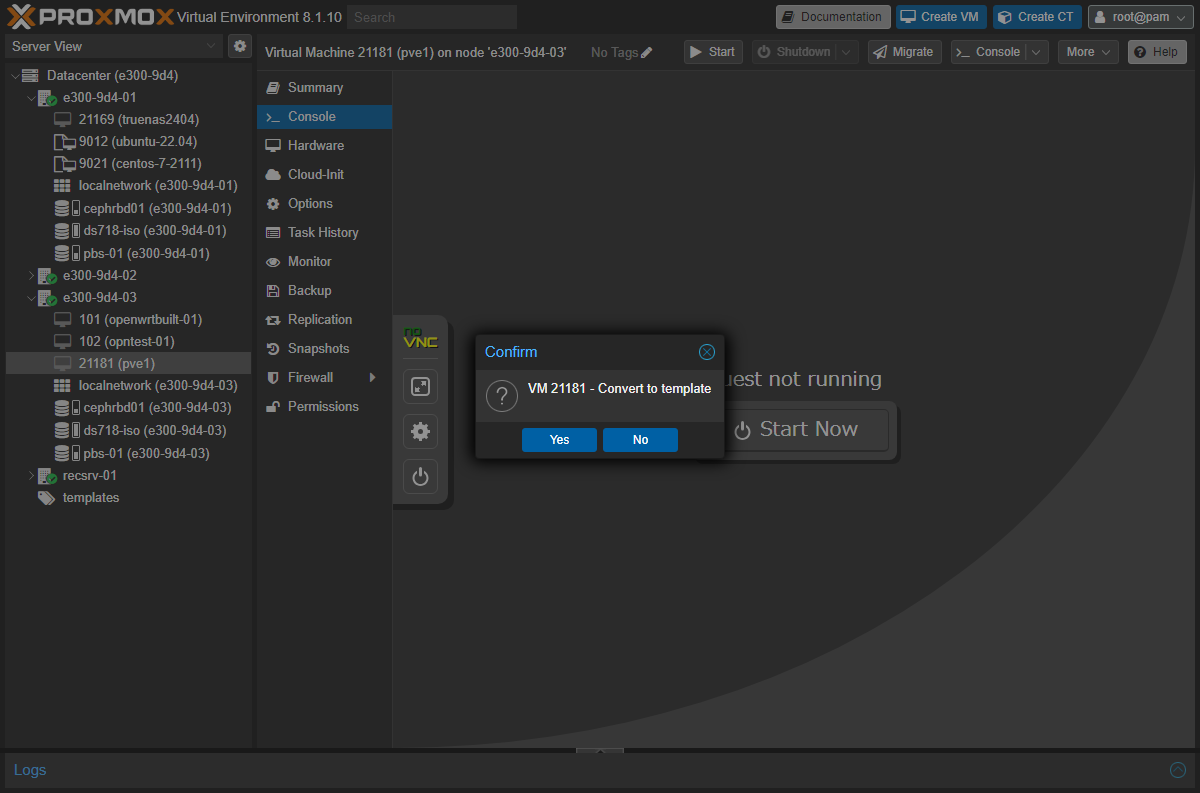The image size is (1200, 793).
Task: Click the Documentation button
Action: pos(833,17)
